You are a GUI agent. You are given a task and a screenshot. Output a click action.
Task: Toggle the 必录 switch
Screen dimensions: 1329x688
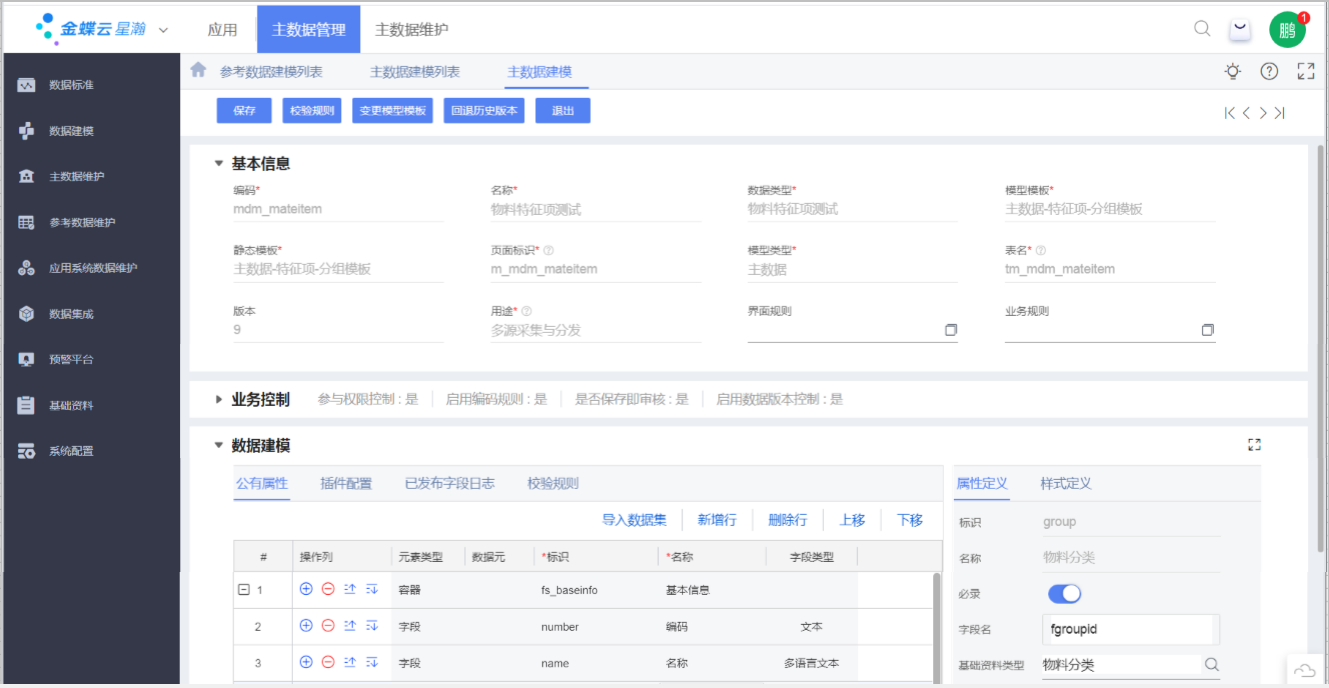point(1065,594)
